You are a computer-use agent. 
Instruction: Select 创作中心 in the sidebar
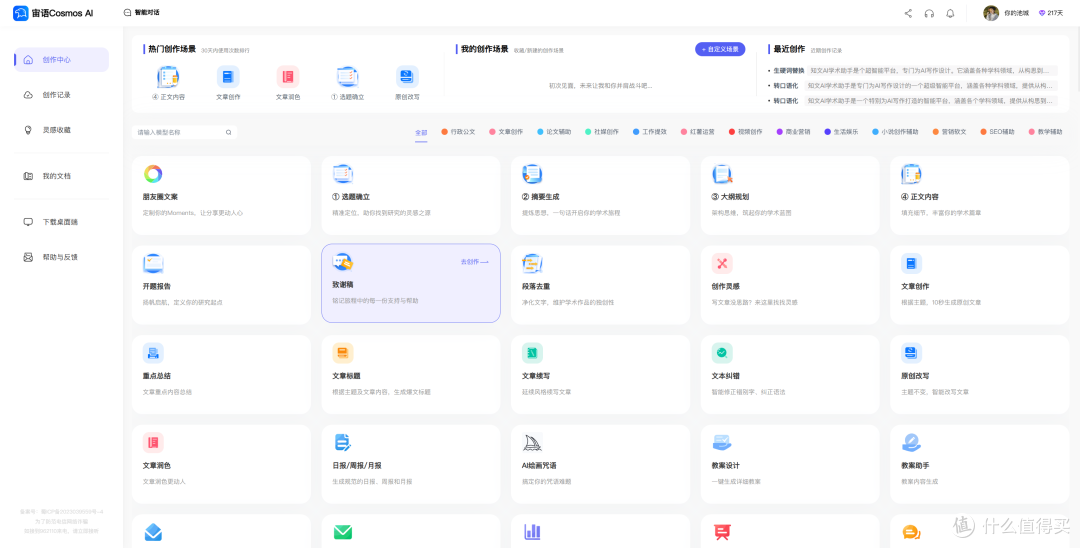click(x=61, y=60)
